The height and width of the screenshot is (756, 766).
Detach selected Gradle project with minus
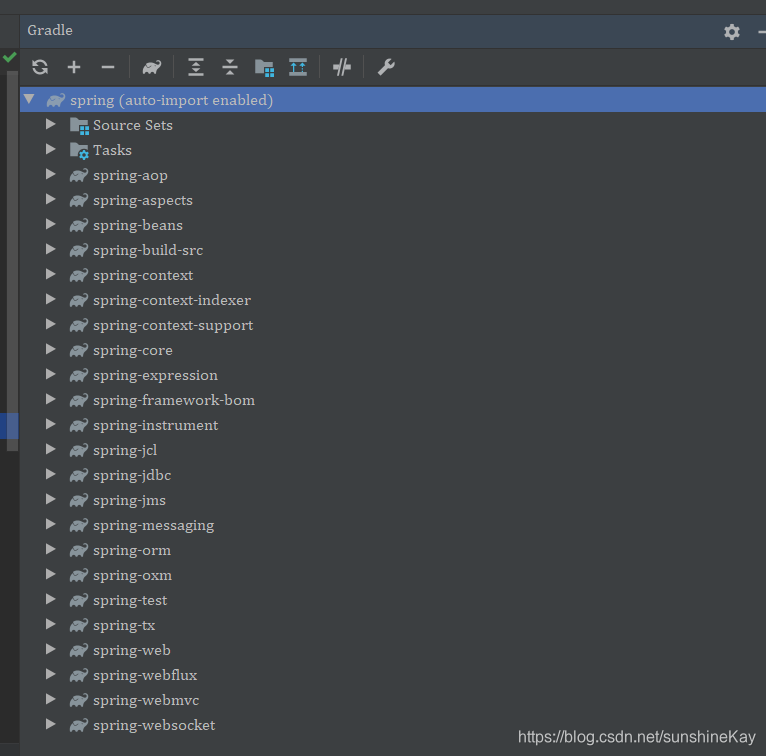(107, 67)
